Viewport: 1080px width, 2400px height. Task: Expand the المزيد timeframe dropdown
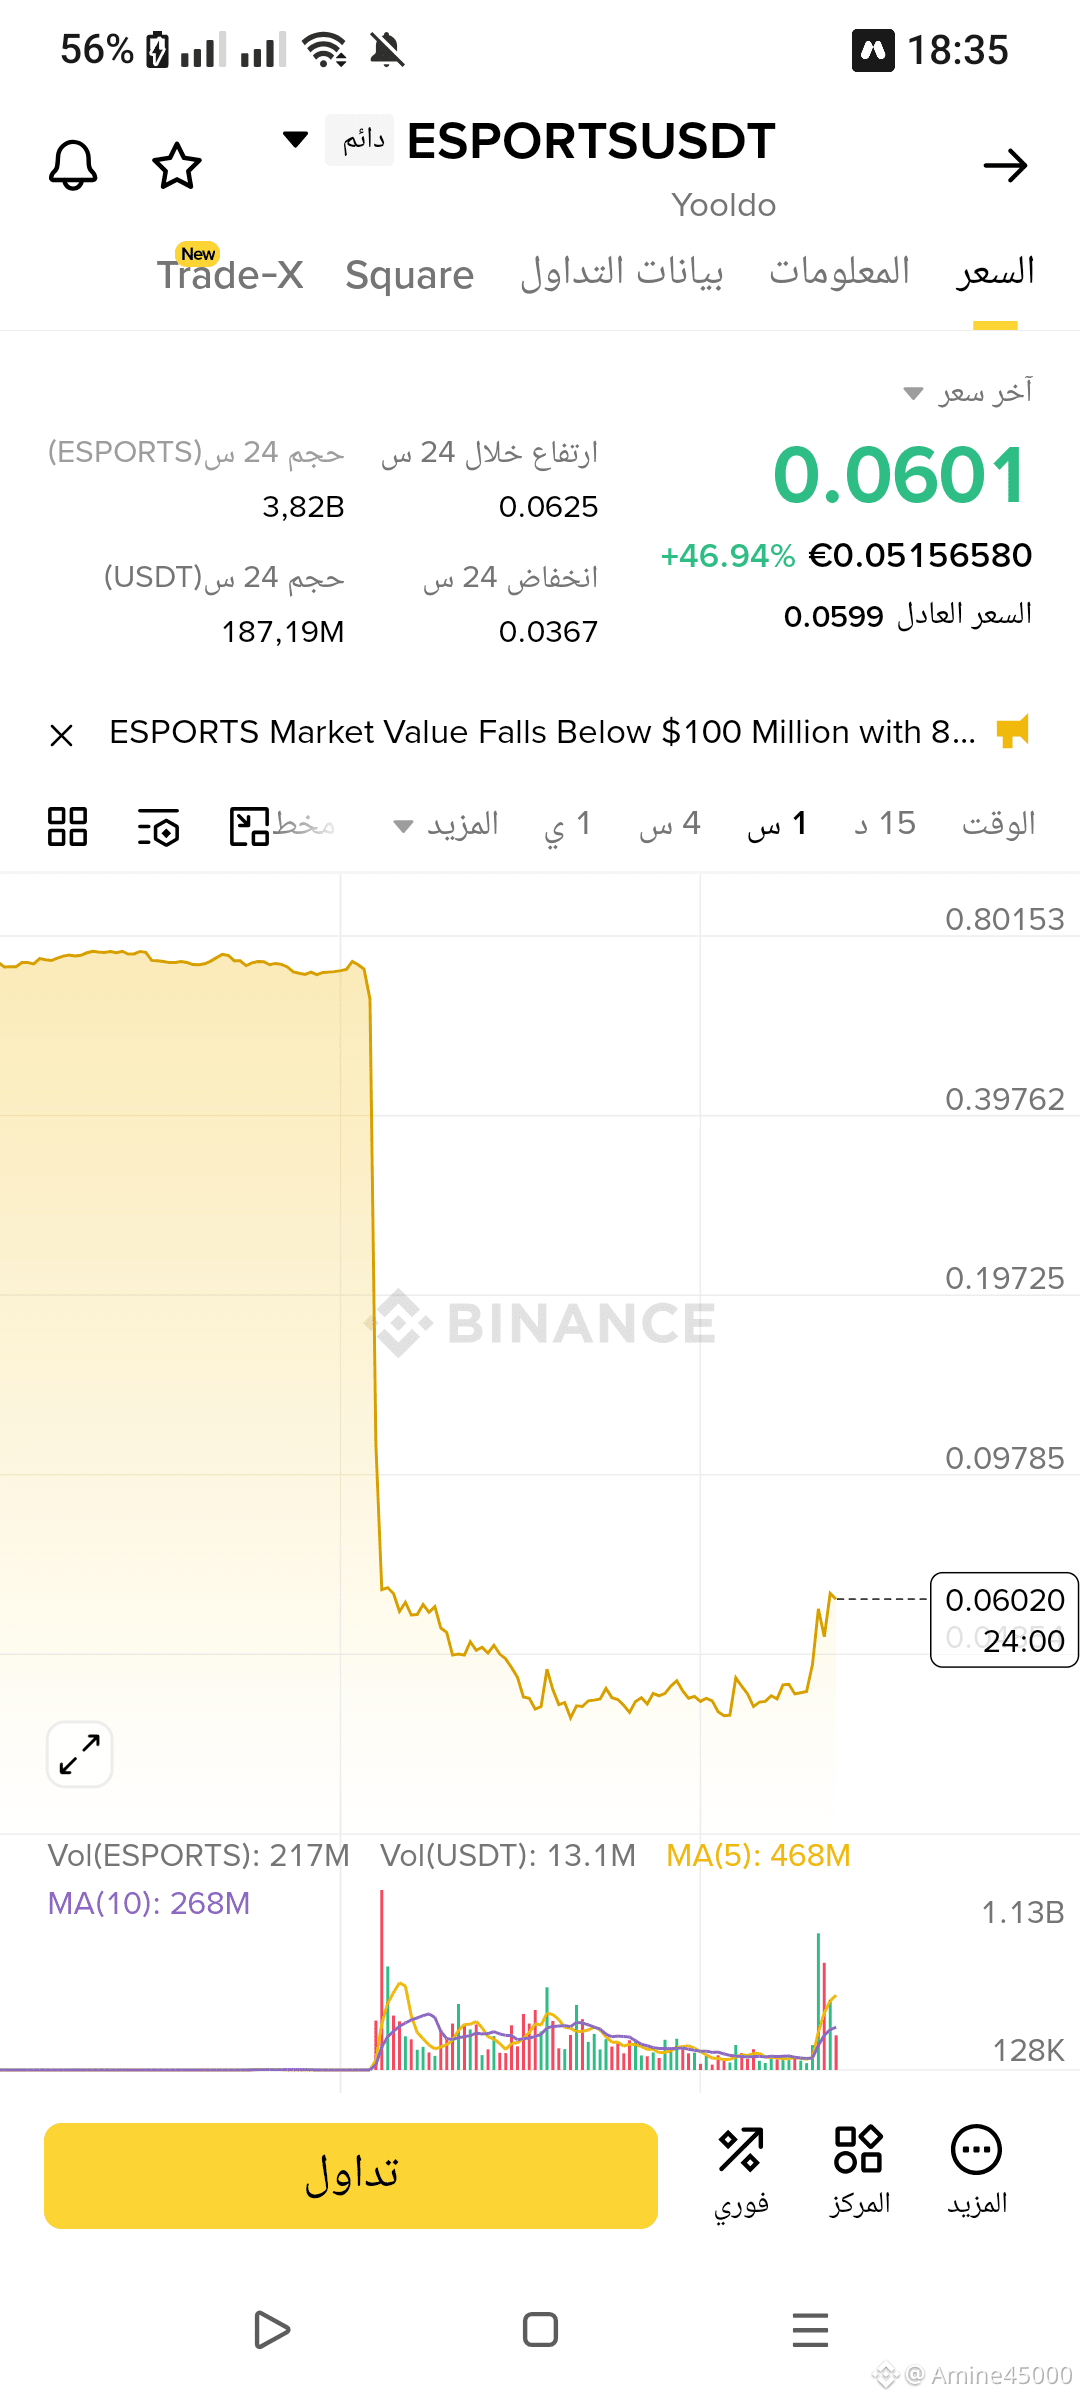point(446,825)
